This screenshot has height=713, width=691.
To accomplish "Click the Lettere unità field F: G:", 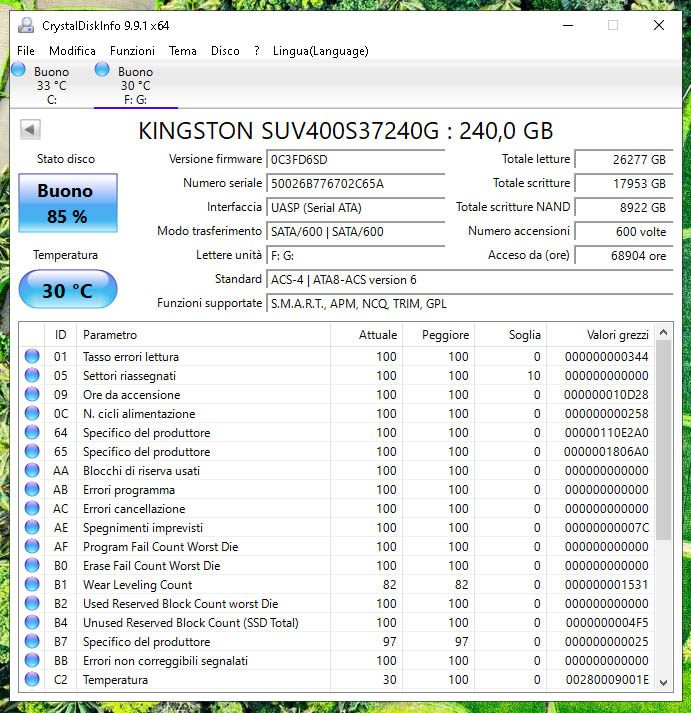I will [x=355, y=256].
